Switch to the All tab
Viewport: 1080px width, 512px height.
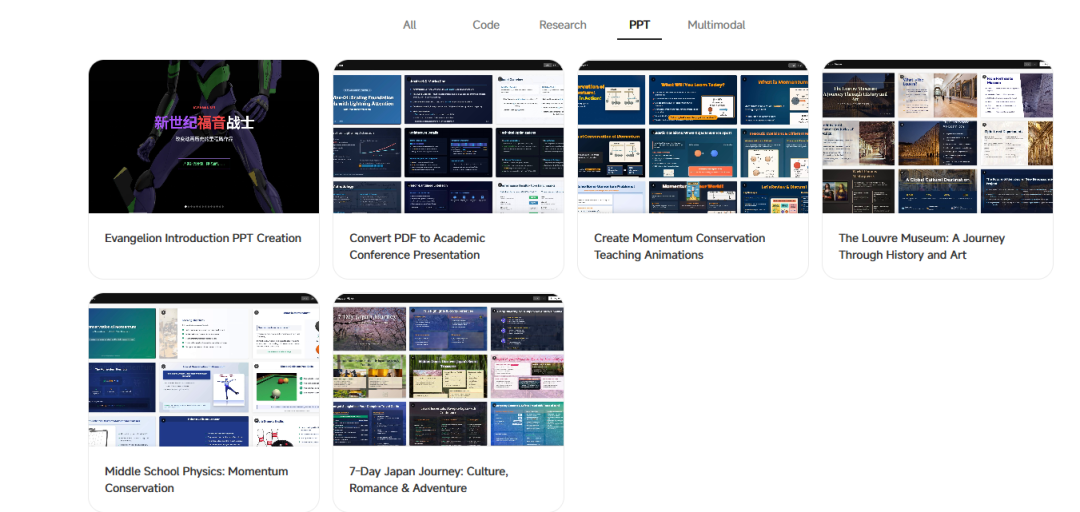tap(409, 25)
